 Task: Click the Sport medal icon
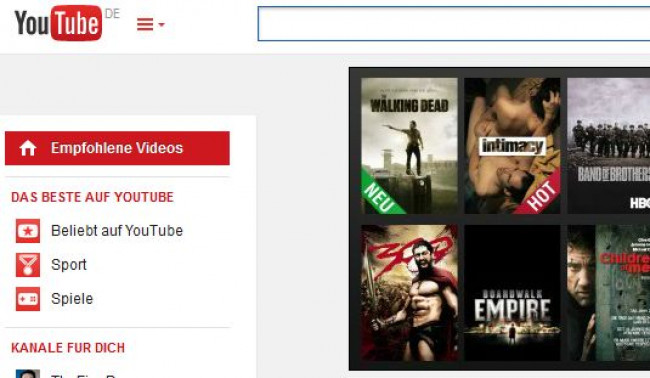(28, 265)
